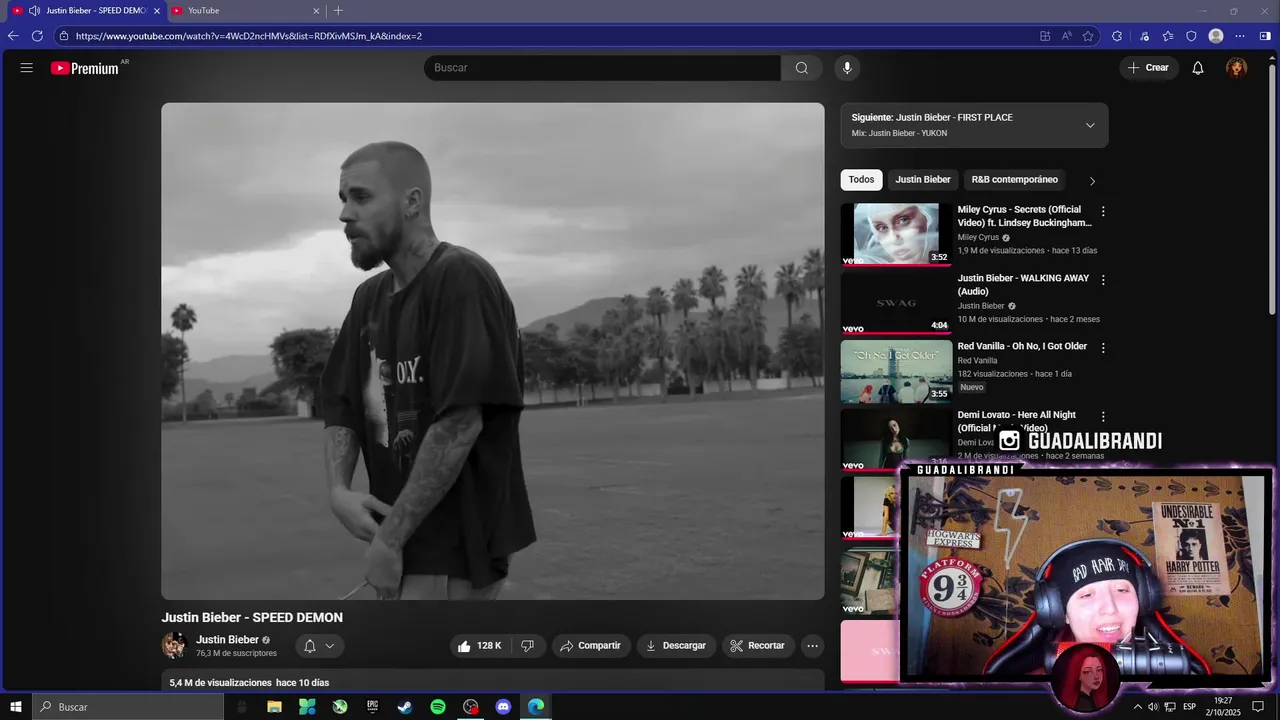
Task: Click the Descargar download button
Action: [x=676, y=646]
